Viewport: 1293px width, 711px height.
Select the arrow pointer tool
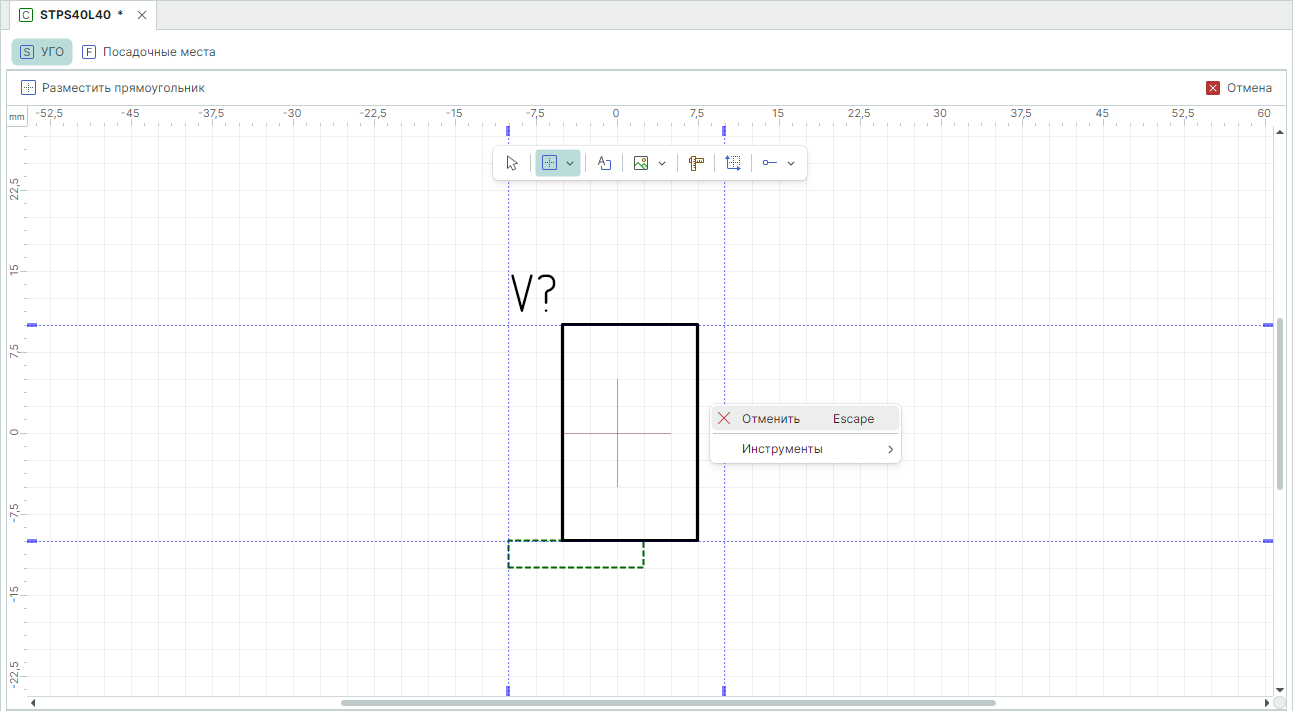[x=512, y=163]
